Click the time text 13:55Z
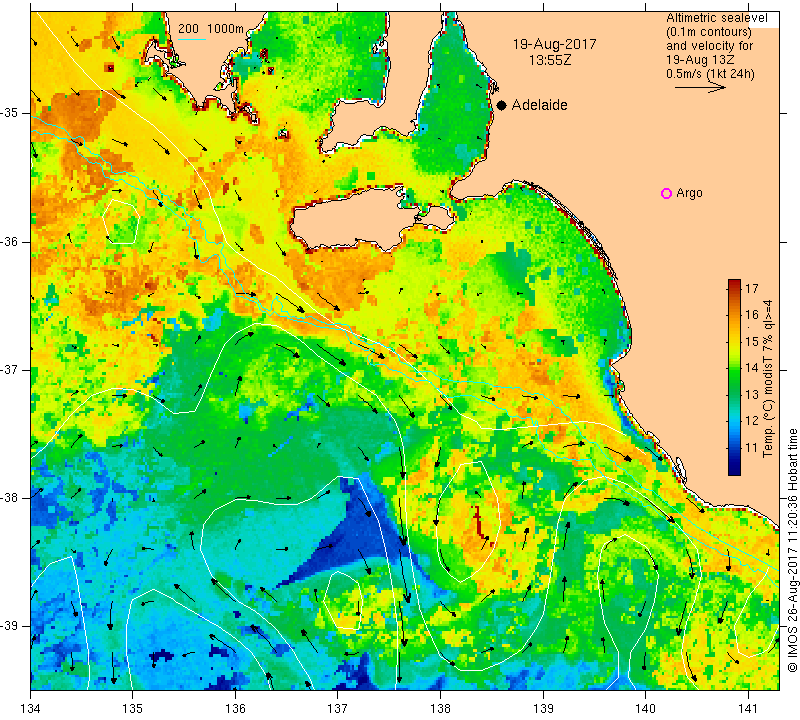This screenshot has height=720, width=800. (550, 60)
